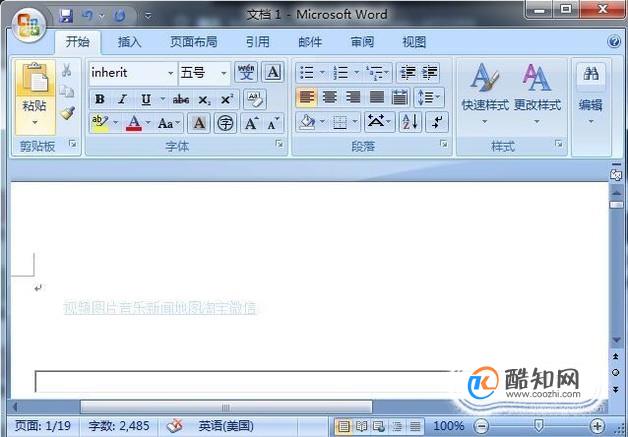The width and height of the screenshot is (628, 437).
Task: Apply numbered list
Action: (341, 73)
